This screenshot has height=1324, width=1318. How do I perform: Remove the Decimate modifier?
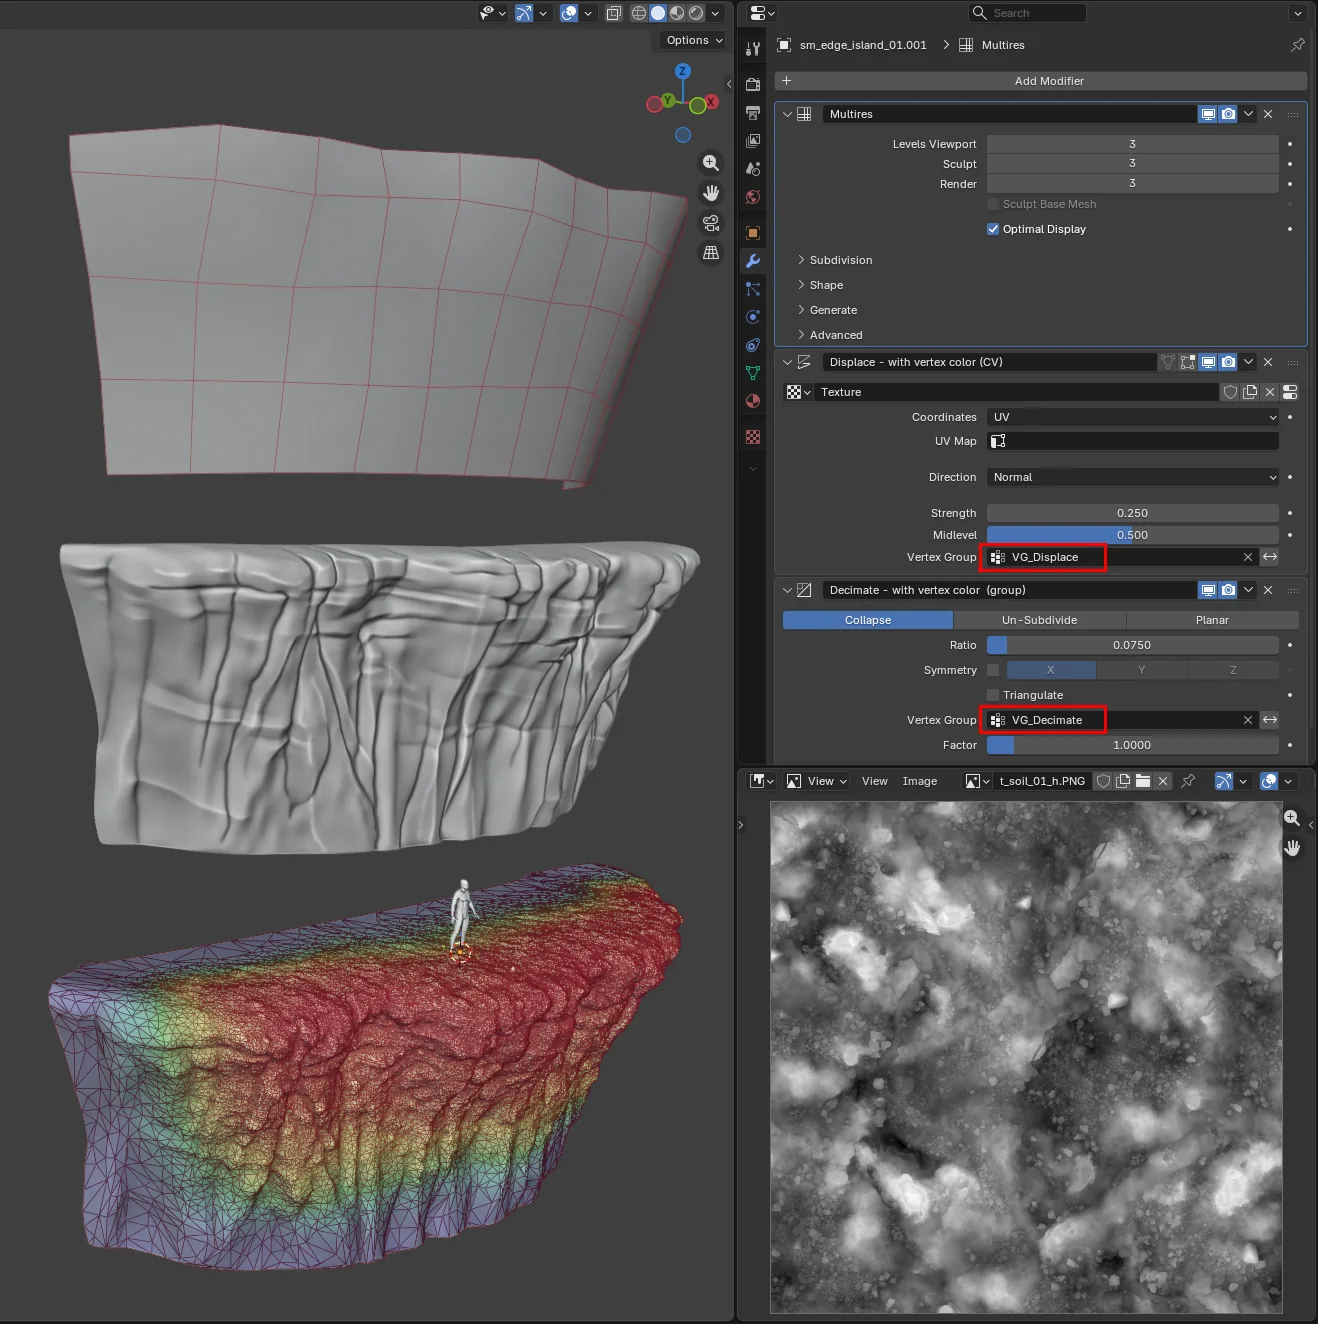(1268, 590)
